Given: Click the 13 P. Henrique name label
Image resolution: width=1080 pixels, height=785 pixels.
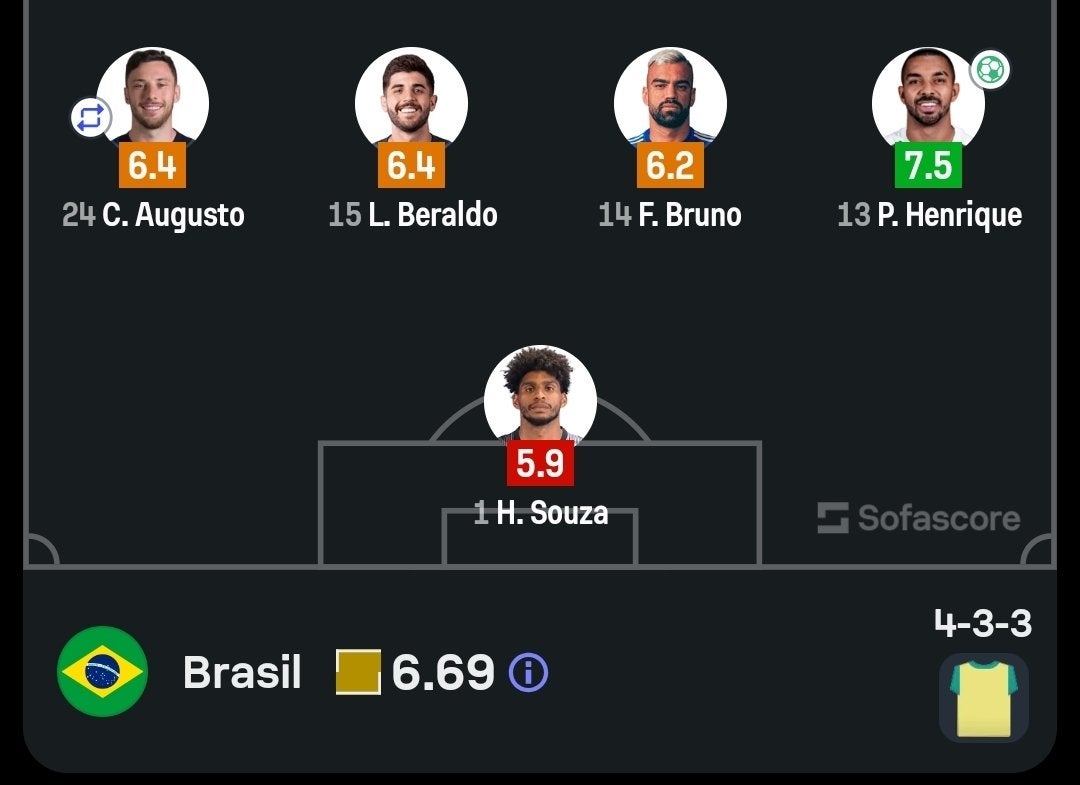Looking at the screenshot, I should click(x=929, y=215).
